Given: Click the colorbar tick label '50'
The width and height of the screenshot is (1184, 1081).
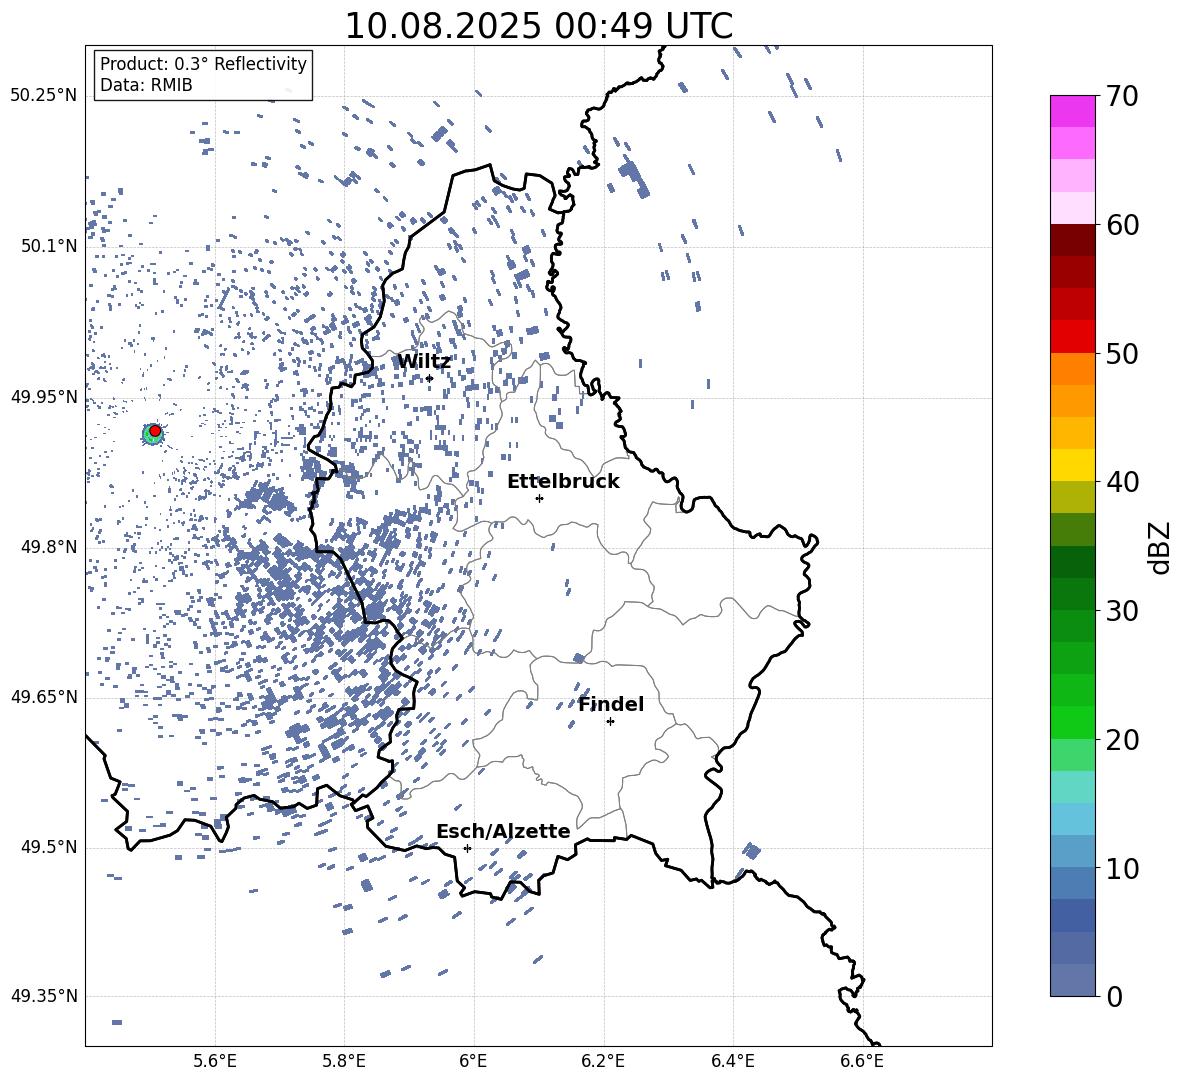Looking at the screenshot, I should click(1122, 354).
